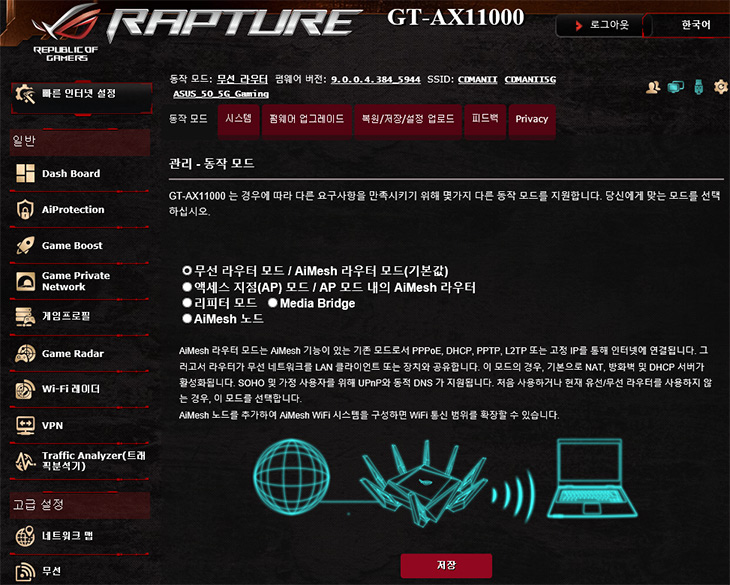The image size is (730, 585).
Task: Switch to the 시스템 tab
Action: coord(238,120)
